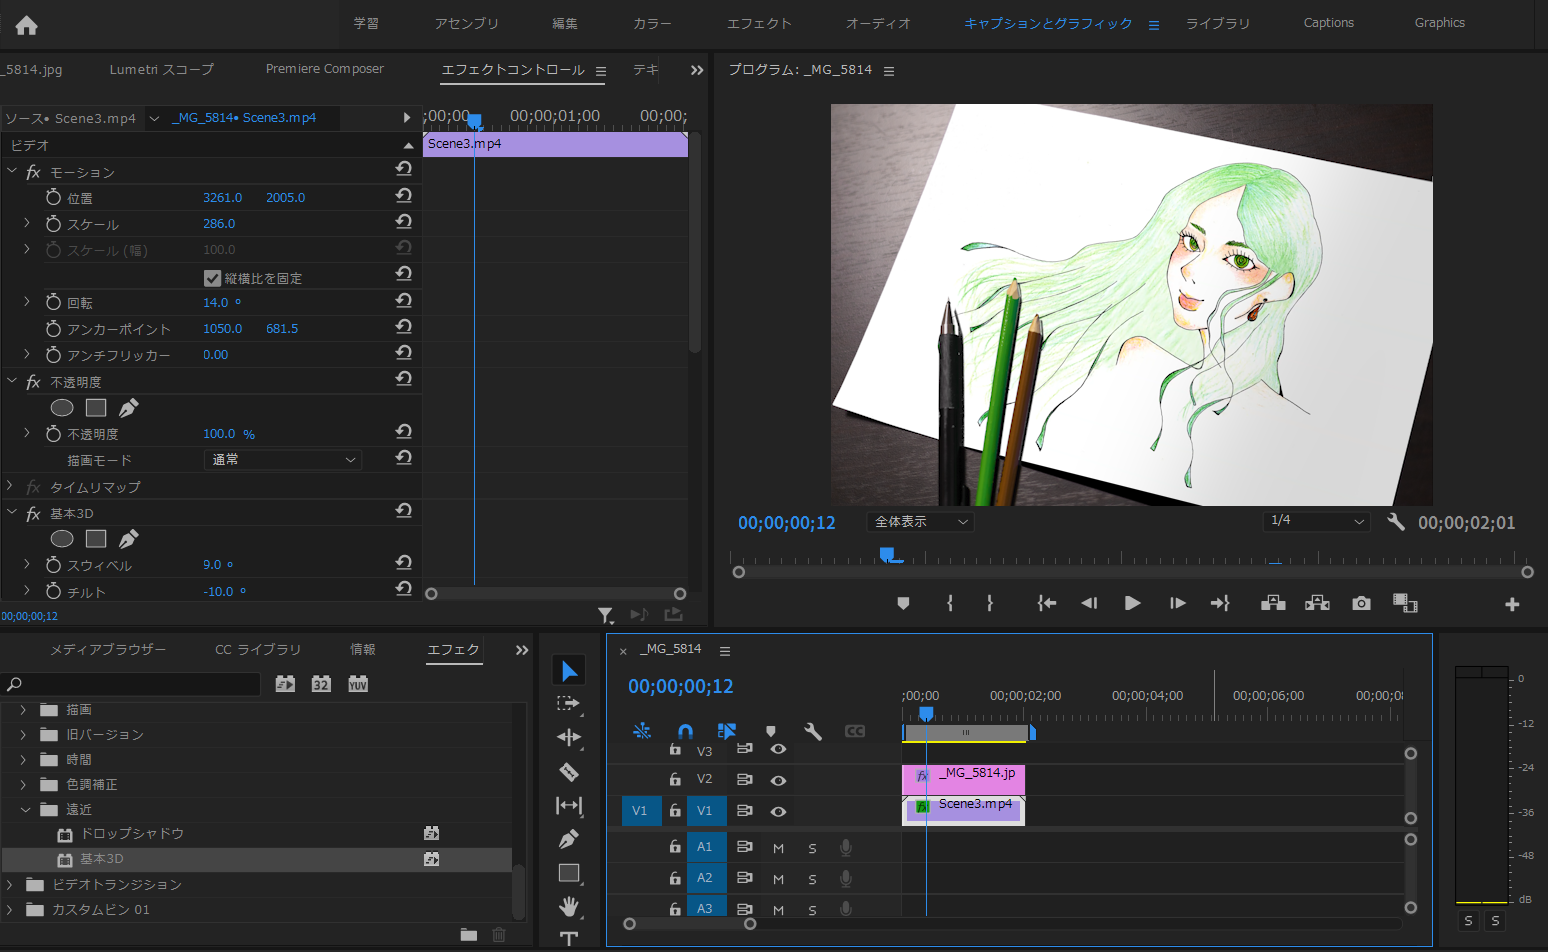The image size is (1548, 952).
Task: Click the Add Marker icon below the program monitor
Action: click(903, 603)
